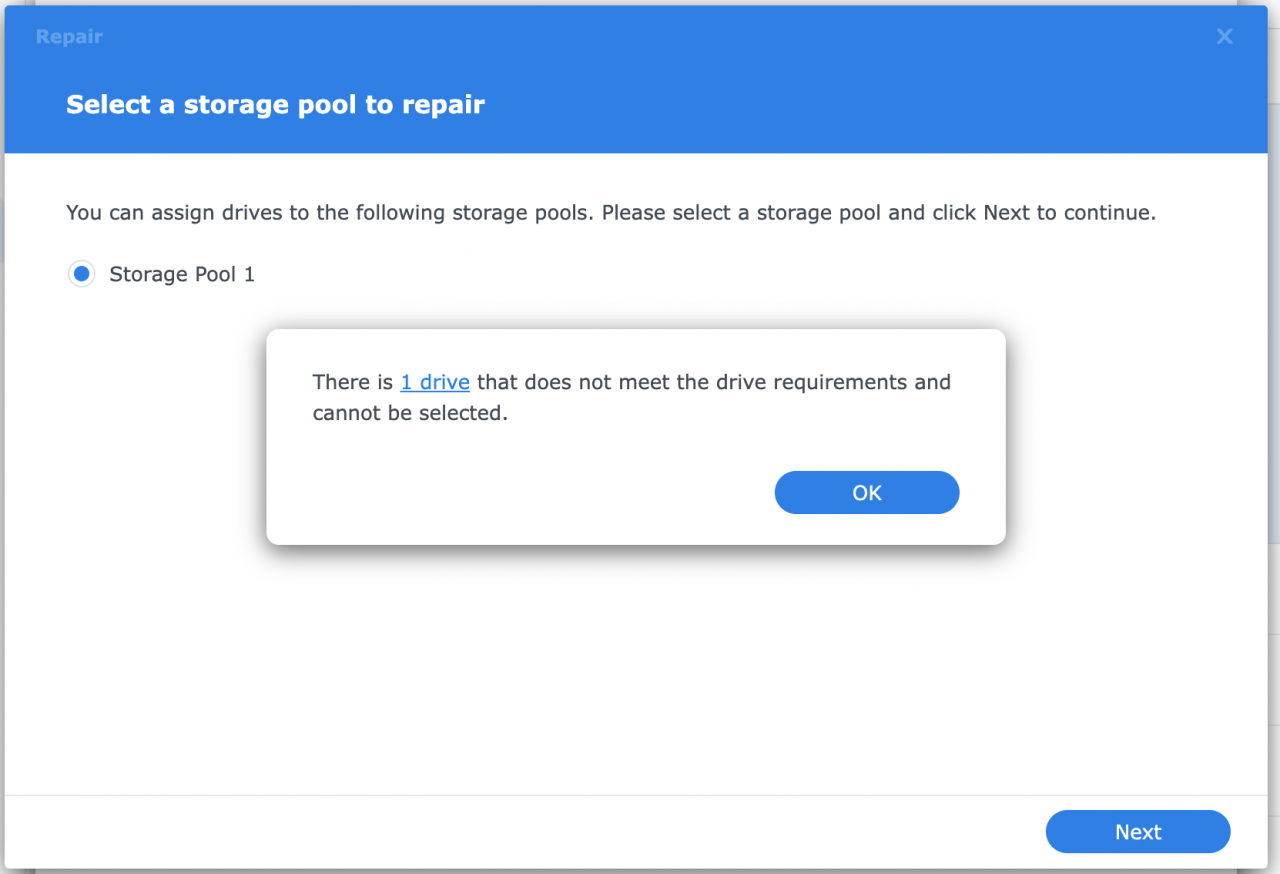Click Next to continue the repair
Screen dimensions: 1280x874
point(1137,832)
